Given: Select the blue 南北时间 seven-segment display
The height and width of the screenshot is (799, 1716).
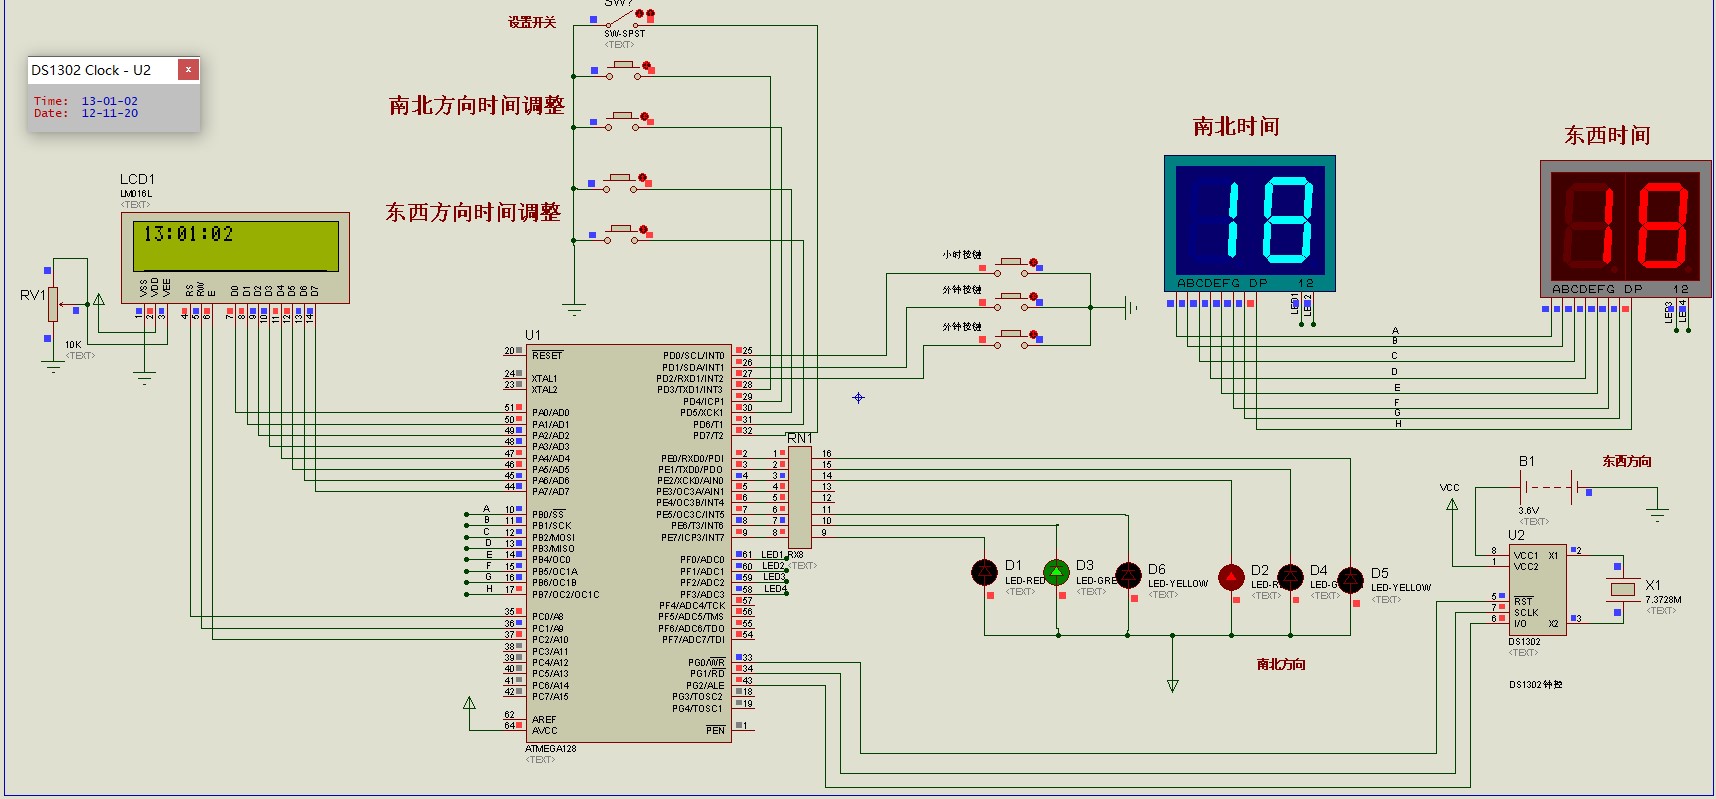Looking at the screenshot, I should (x=1250, y=223).
